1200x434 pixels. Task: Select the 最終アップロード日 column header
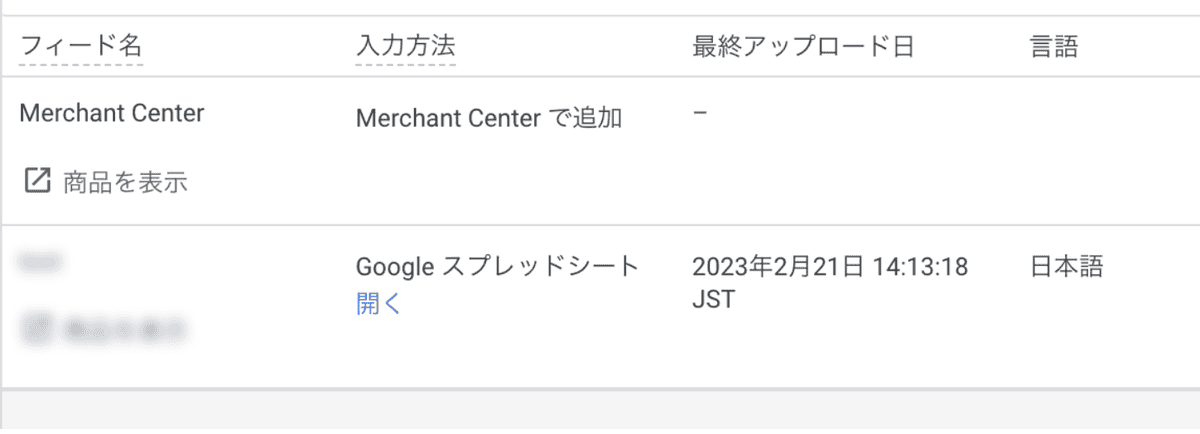803,46
